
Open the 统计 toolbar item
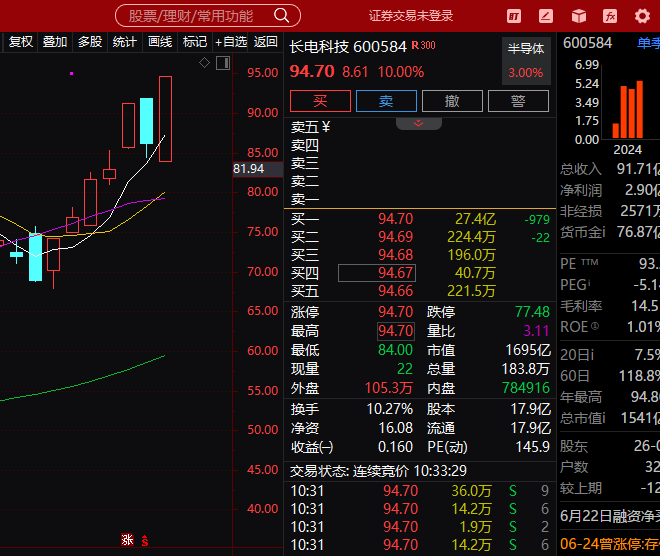click(124, 42)
